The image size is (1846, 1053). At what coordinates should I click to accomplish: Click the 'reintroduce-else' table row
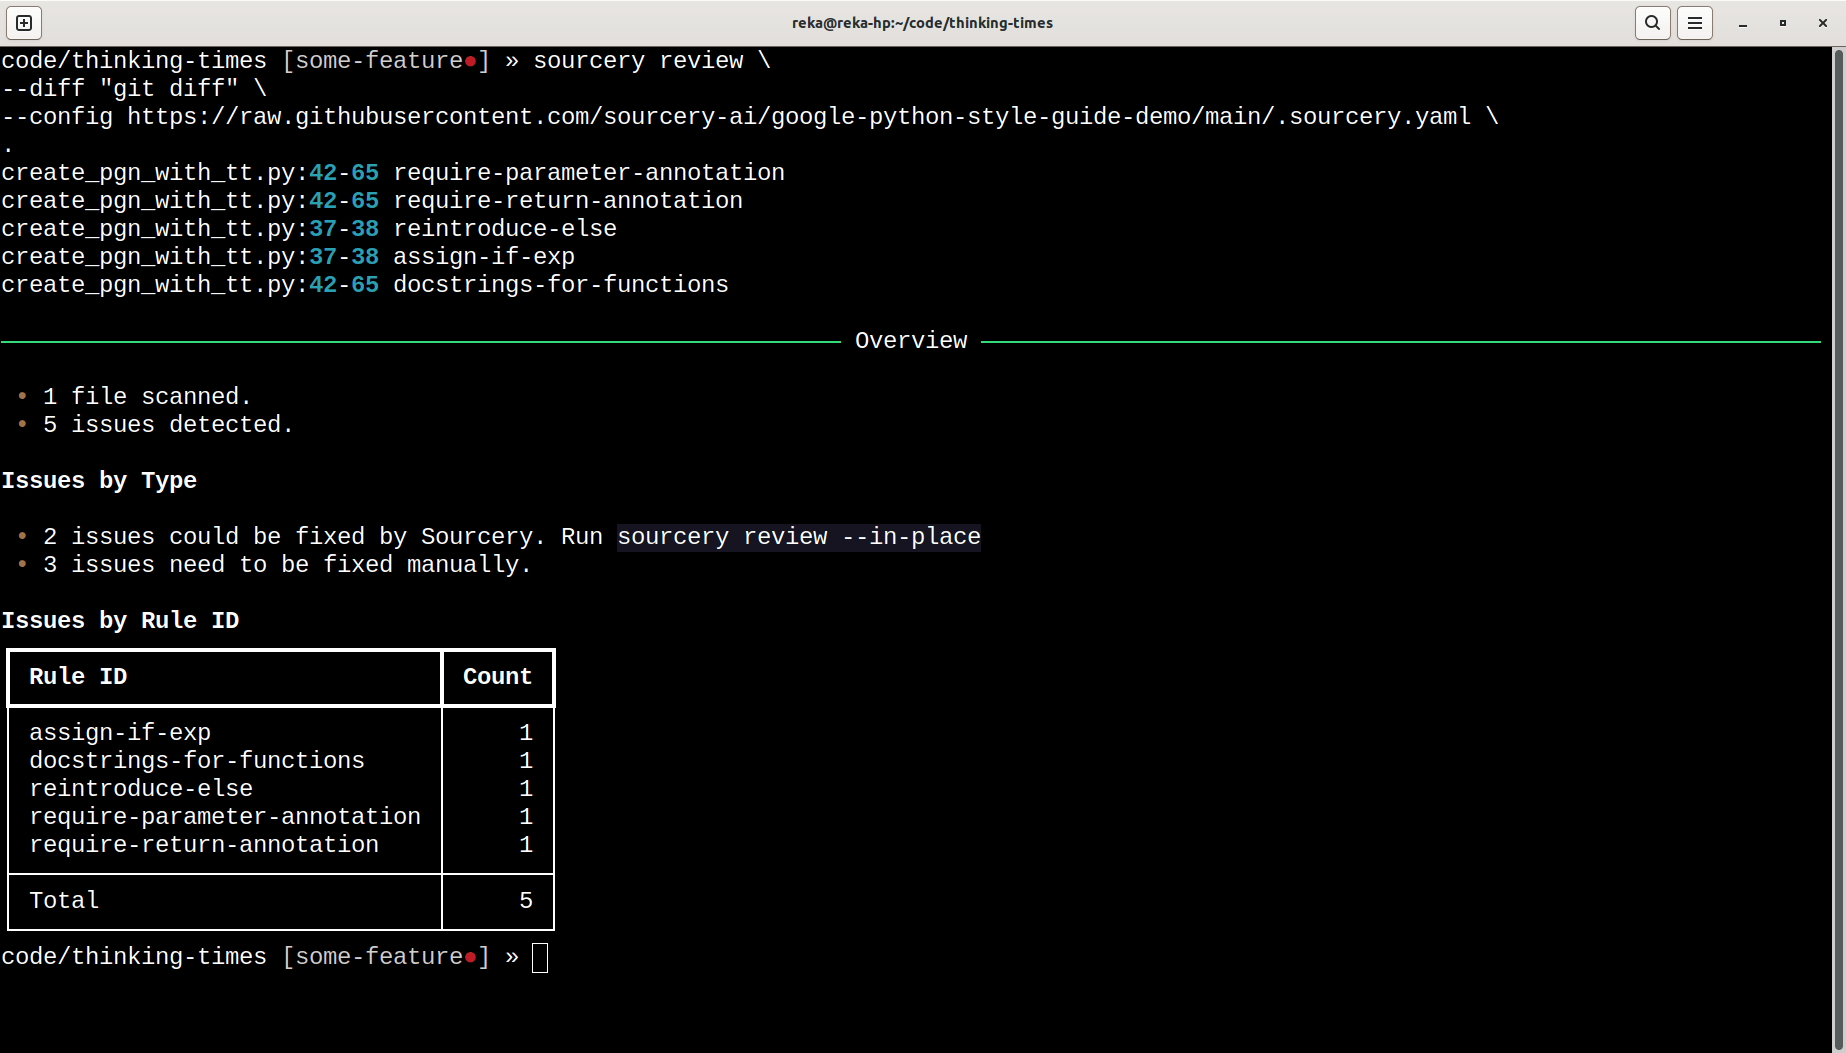(280, 789)
